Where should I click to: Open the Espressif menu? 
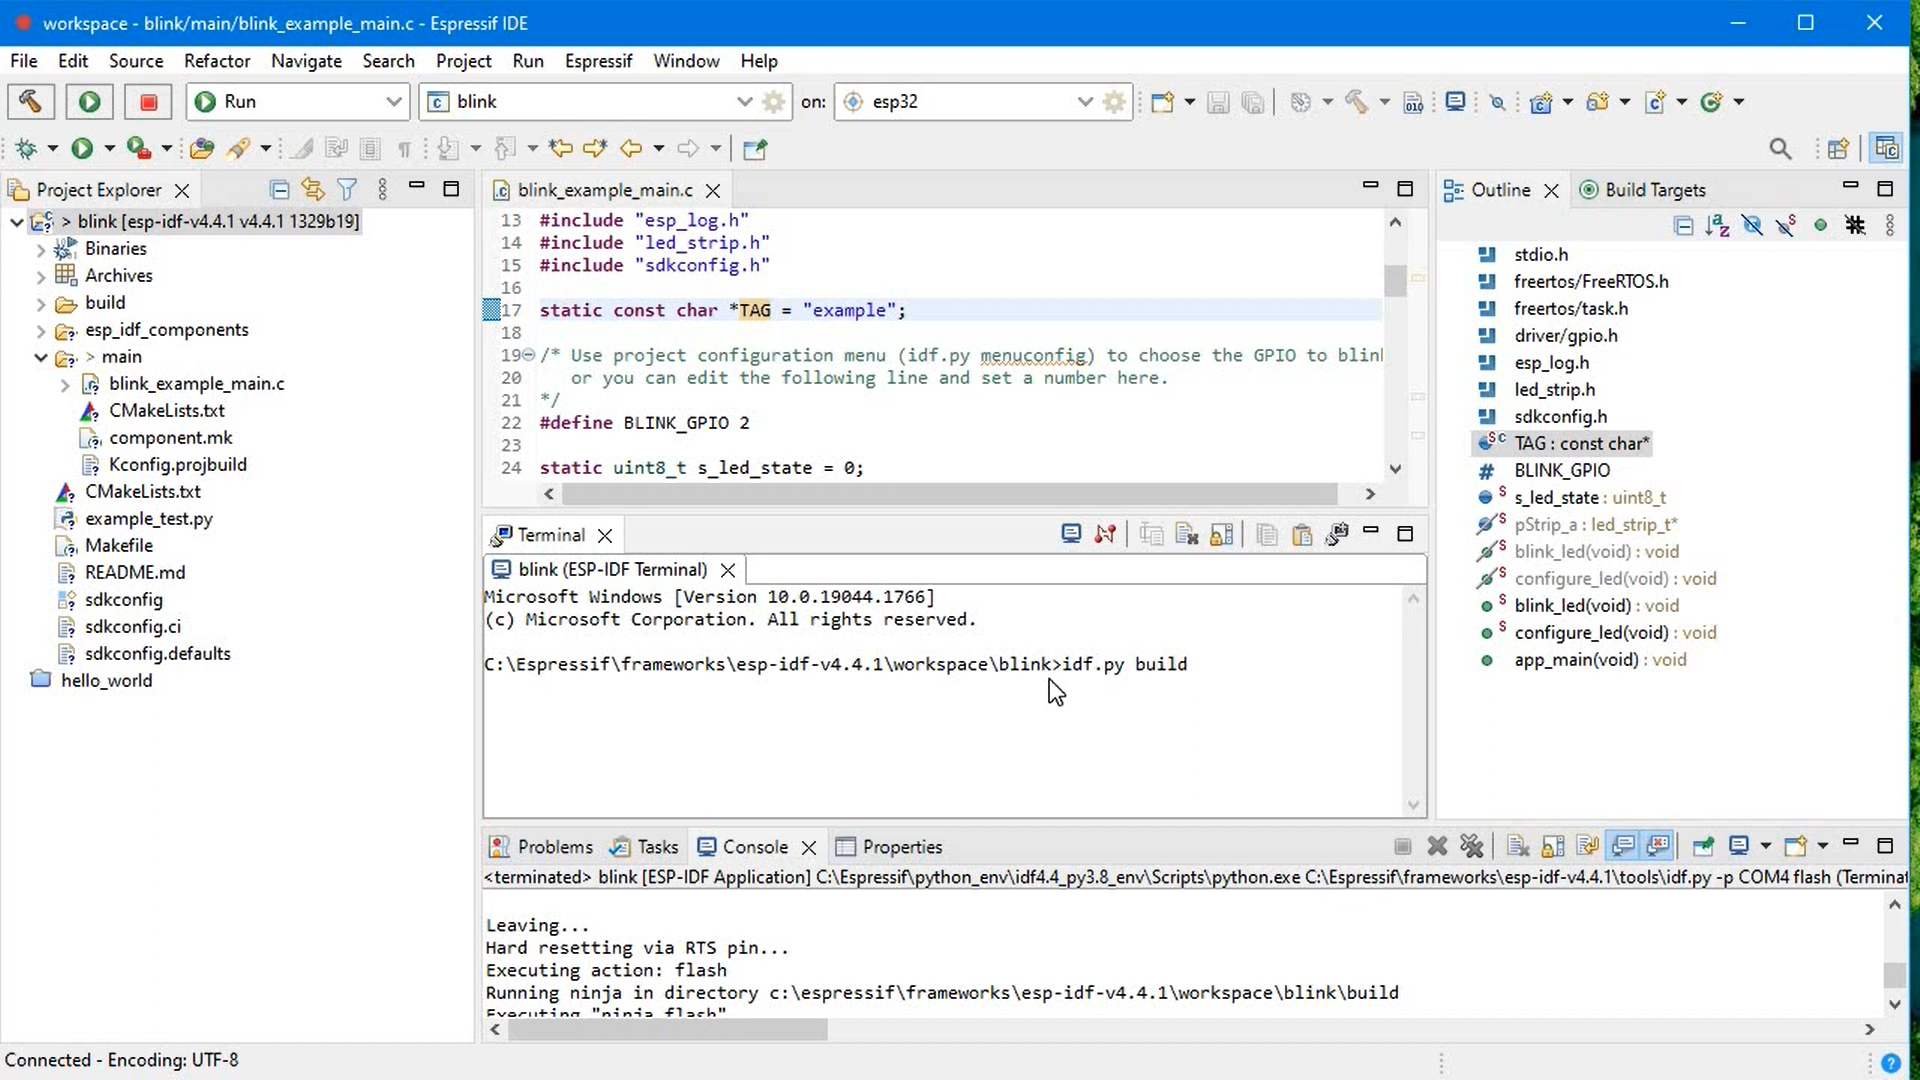[598, 61]
